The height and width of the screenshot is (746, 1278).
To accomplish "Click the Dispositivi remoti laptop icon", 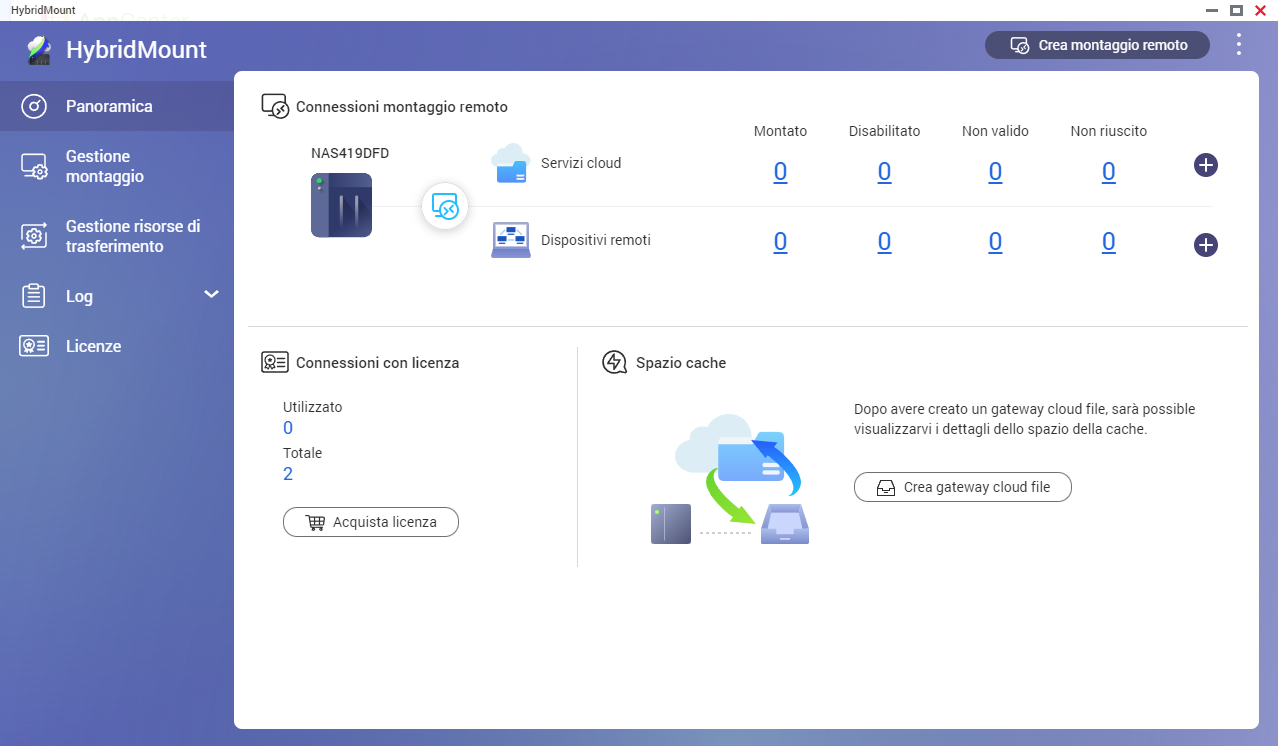I will [x=511, y=241].
